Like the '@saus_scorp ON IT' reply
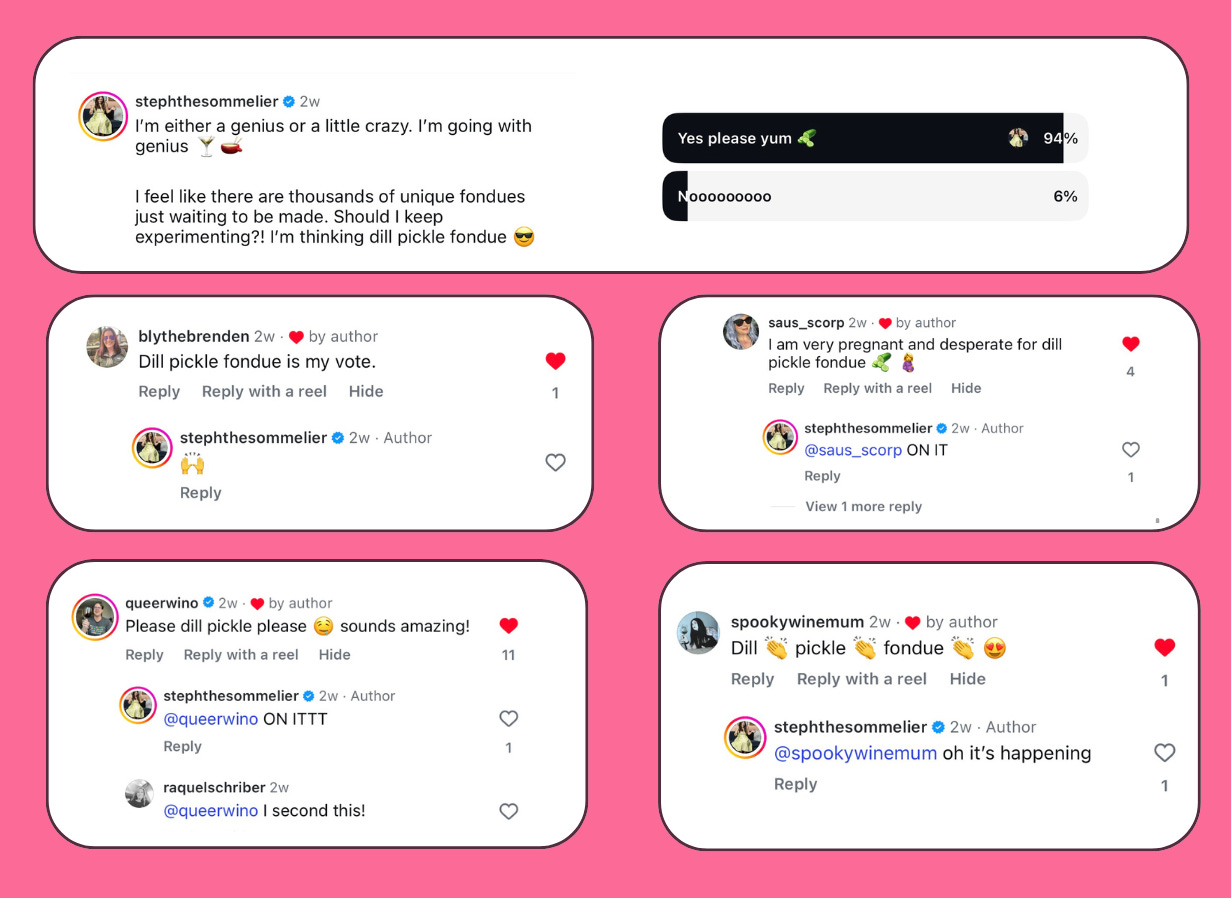 1131,450
